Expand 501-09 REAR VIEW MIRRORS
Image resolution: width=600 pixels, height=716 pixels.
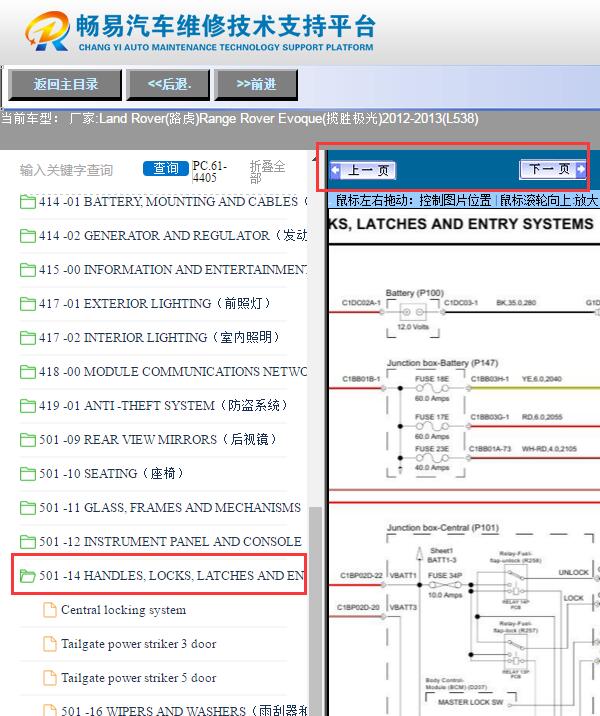point(158,440)
